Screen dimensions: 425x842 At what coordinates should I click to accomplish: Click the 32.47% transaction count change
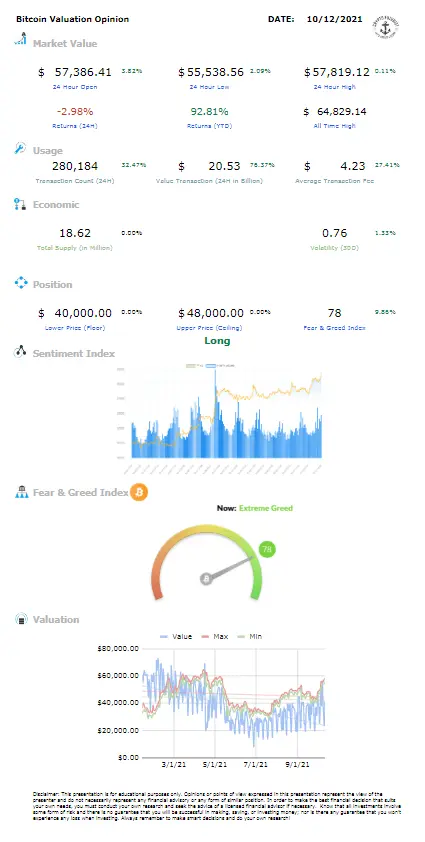click(132, 165)
